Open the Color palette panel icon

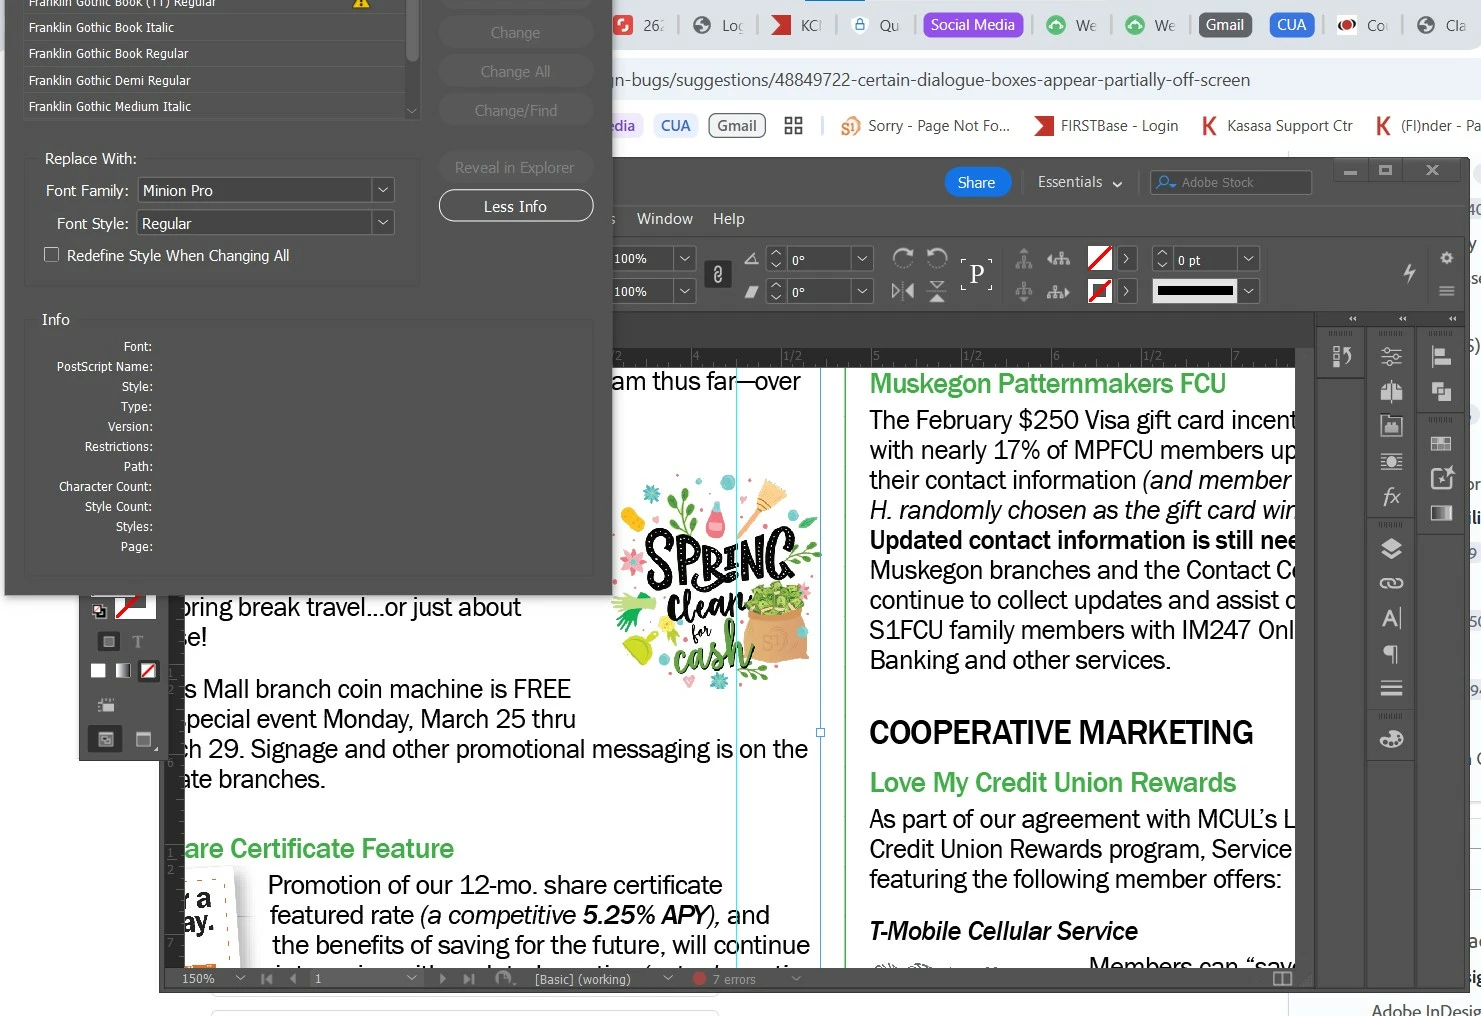(1391, 740)
